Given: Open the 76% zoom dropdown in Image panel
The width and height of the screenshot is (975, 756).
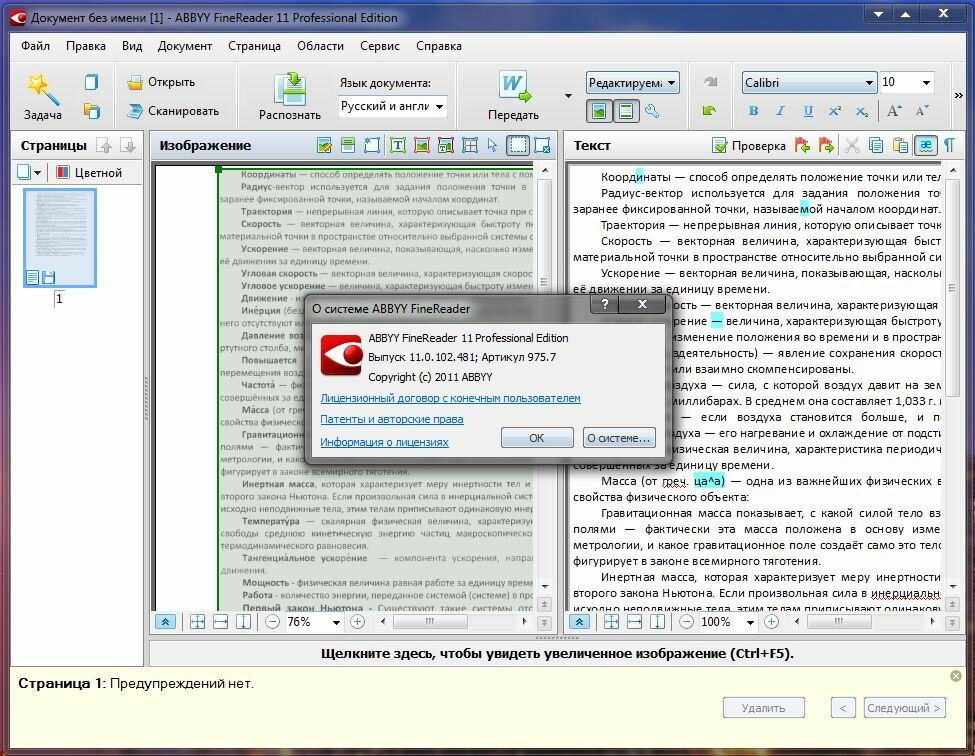Looking at the screenshot, I should [336, 622].
